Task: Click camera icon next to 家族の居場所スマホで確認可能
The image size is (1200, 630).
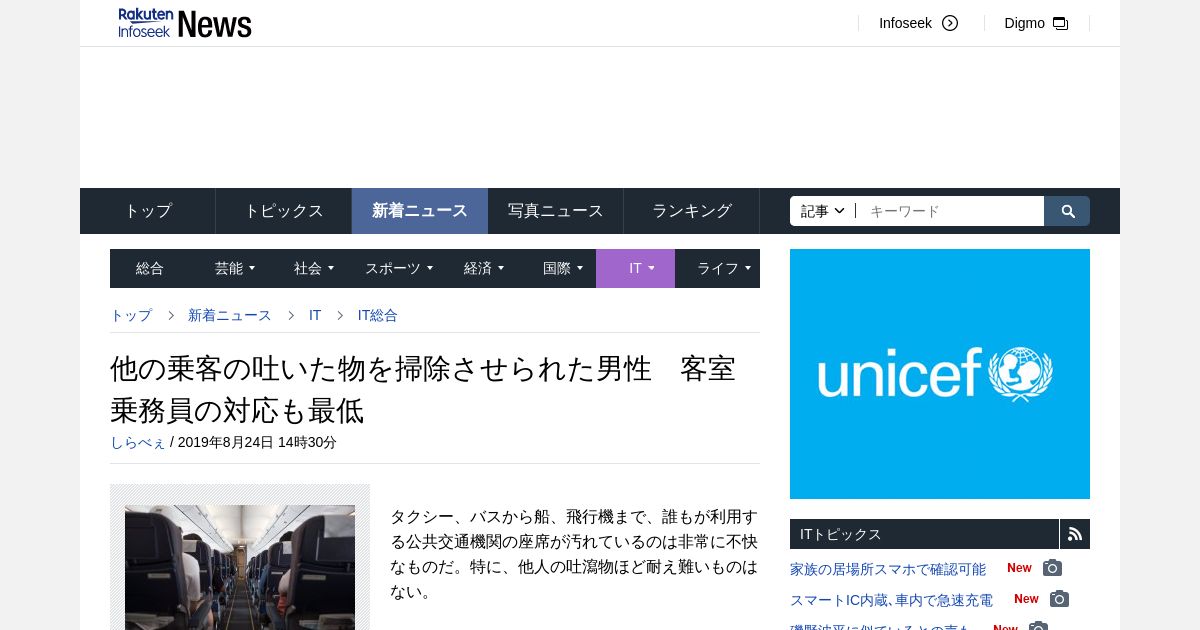Action: [x=1052, y=568]
